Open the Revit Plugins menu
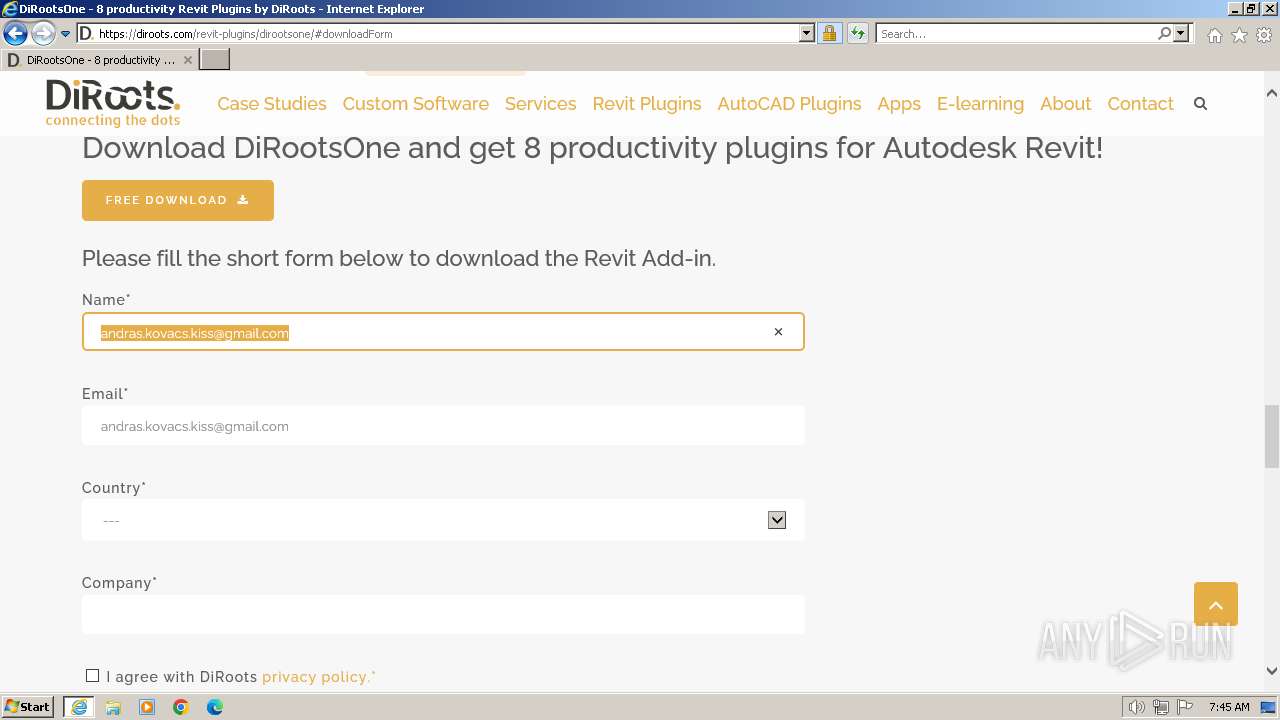The width and height of the screenshot is (1280, 720). point(646,104)
